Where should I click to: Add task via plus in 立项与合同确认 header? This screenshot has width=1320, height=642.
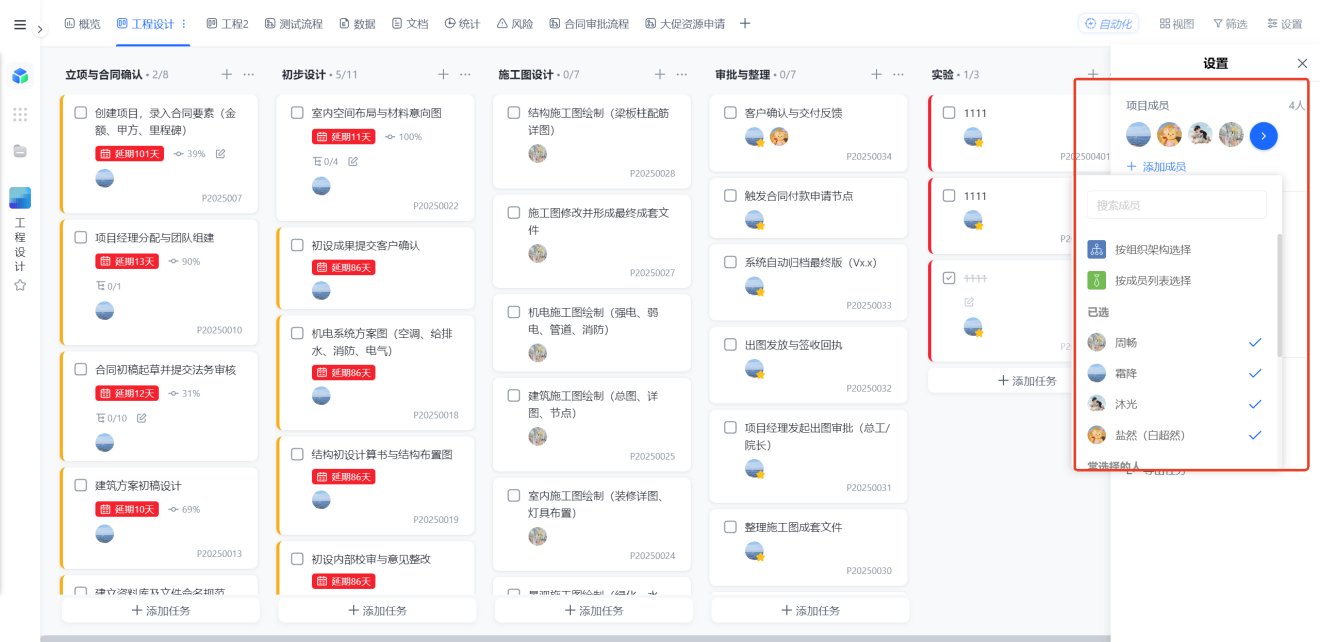coord(227,74)
